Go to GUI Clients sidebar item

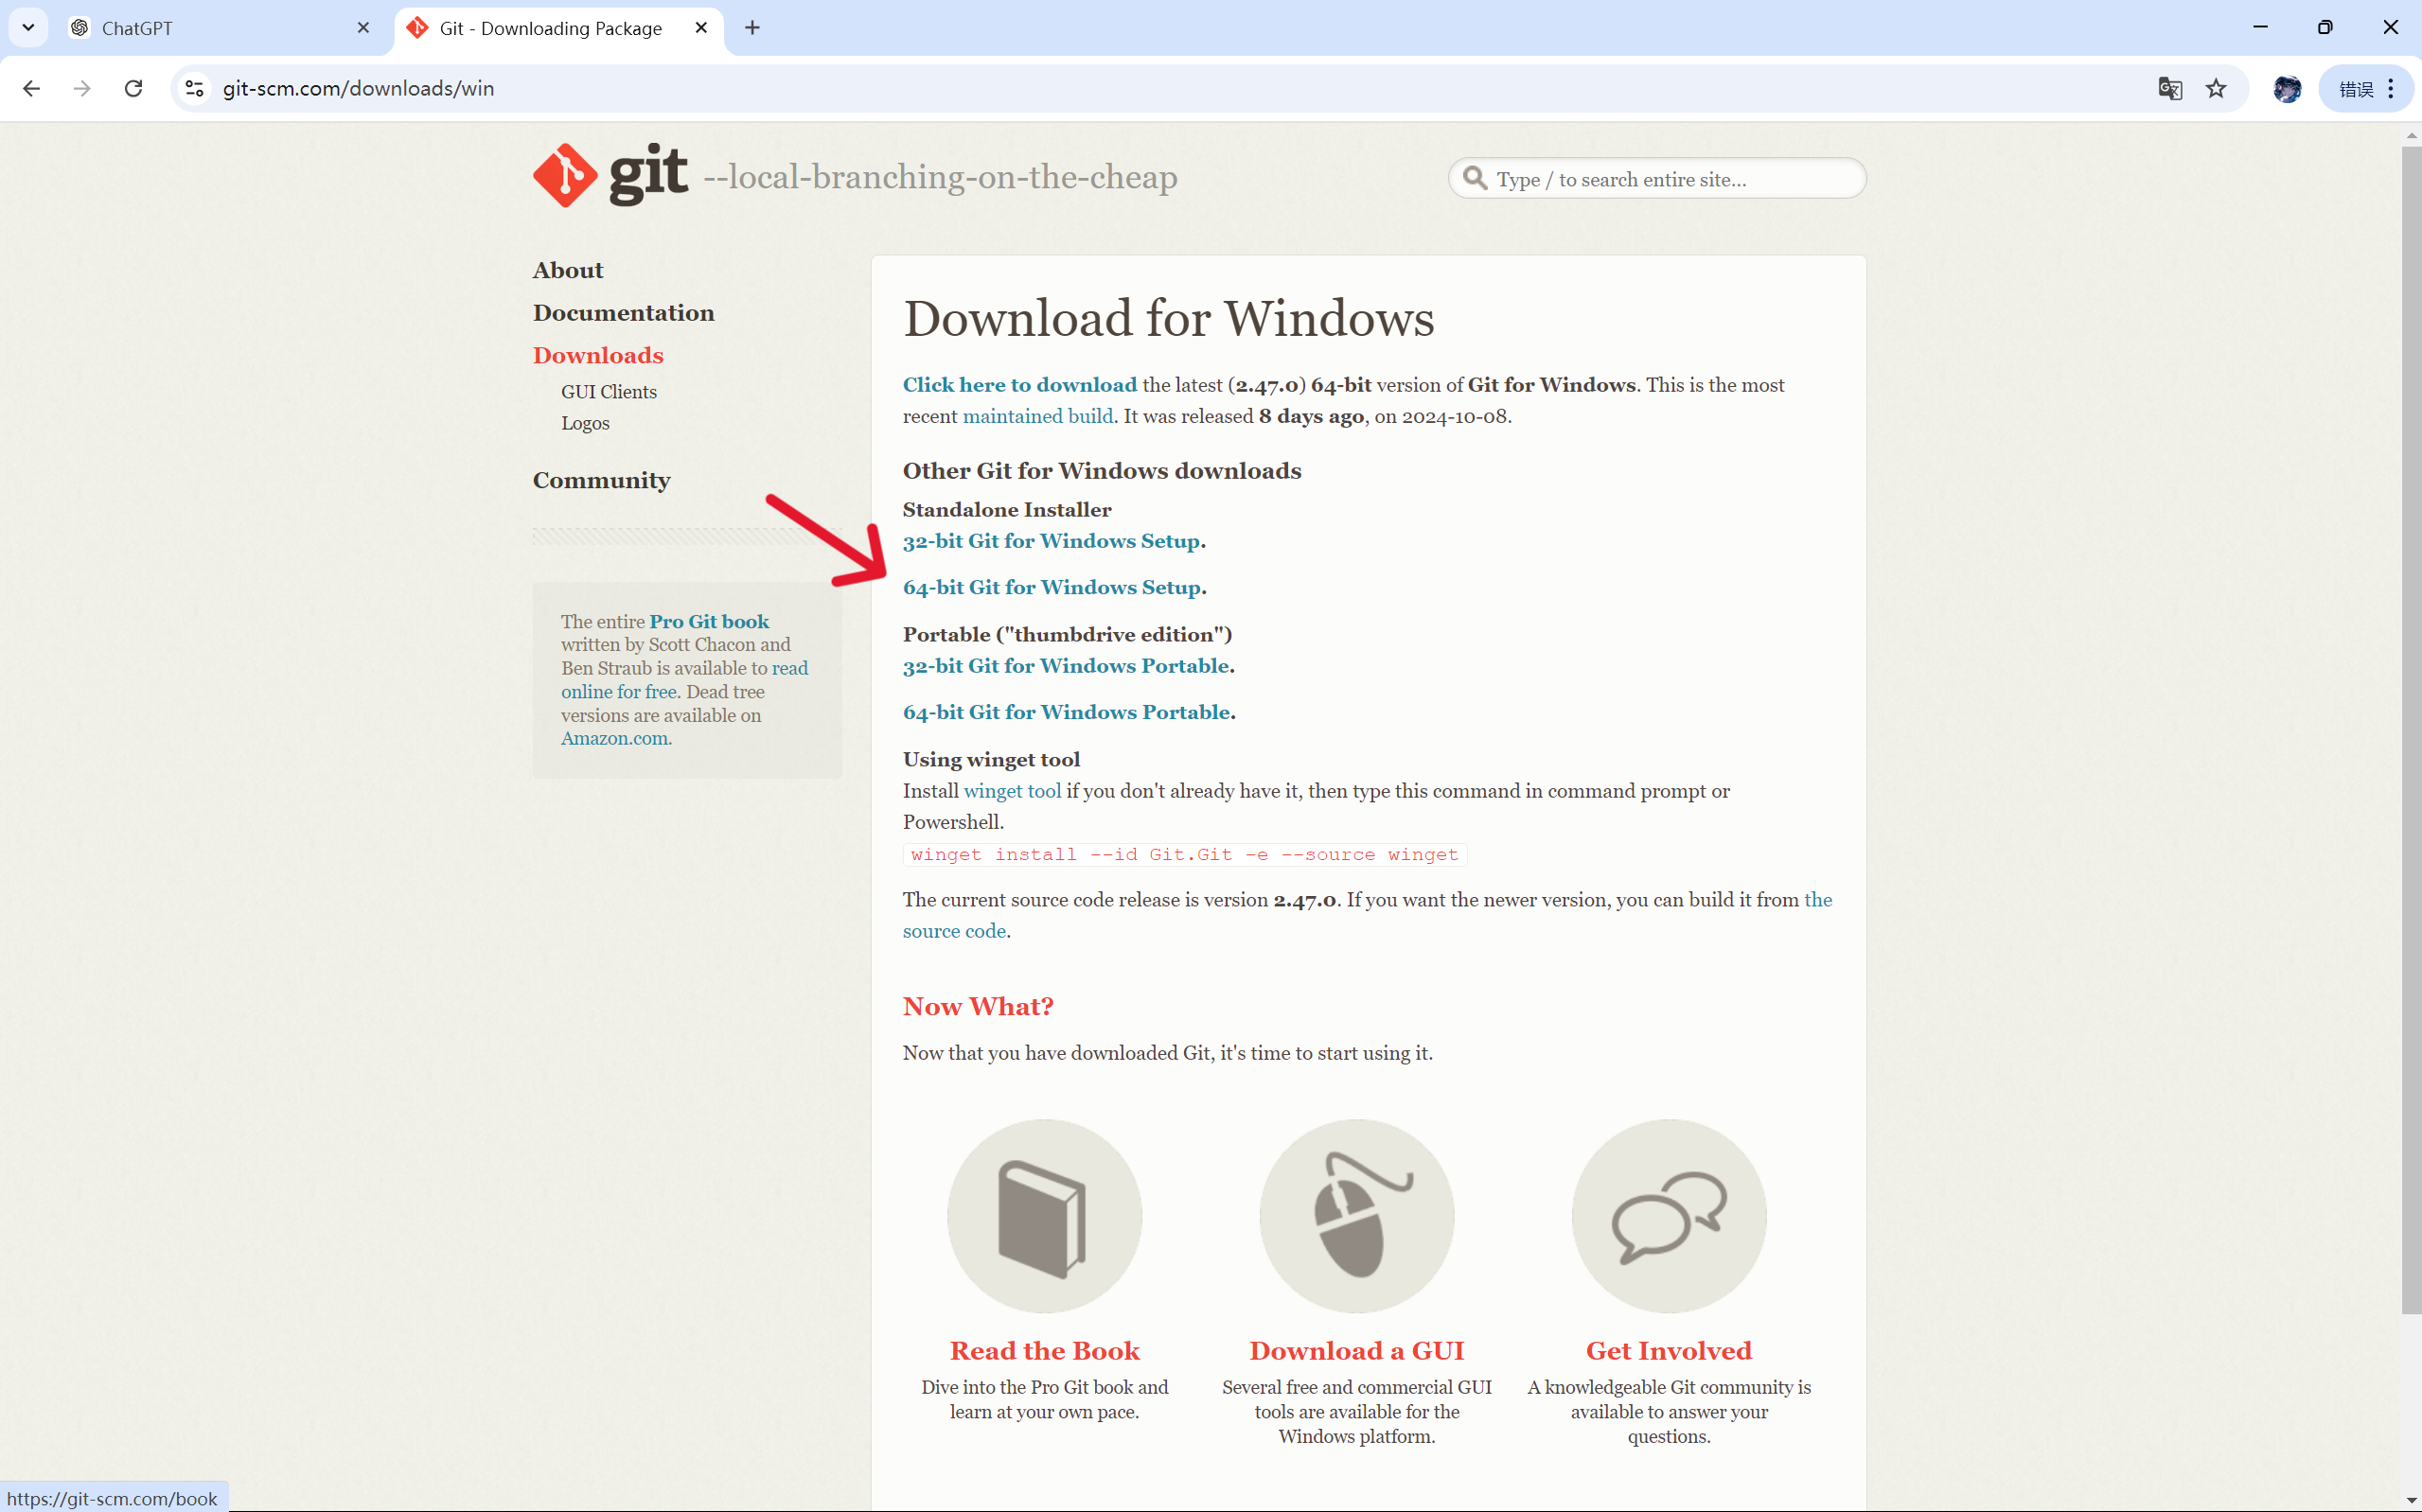(608, 392)
